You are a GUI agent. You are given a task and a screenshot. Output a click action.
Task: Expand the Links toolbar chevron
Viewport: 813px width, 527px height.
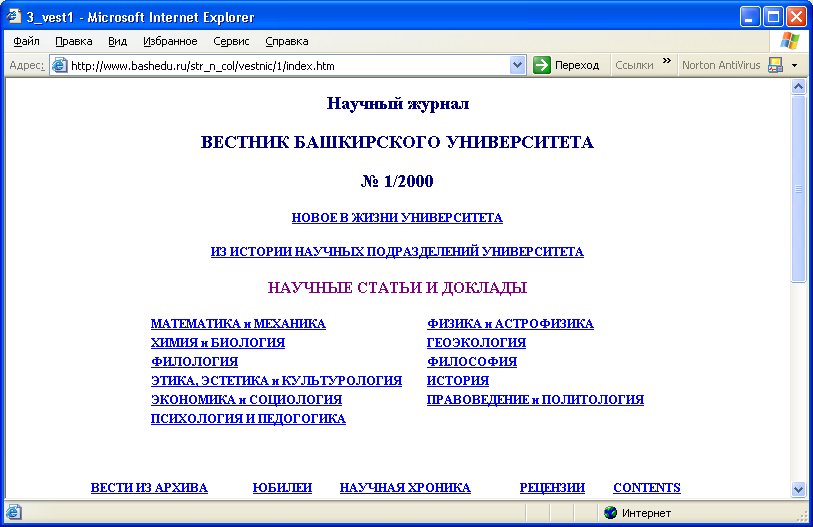tap(667, 61)
